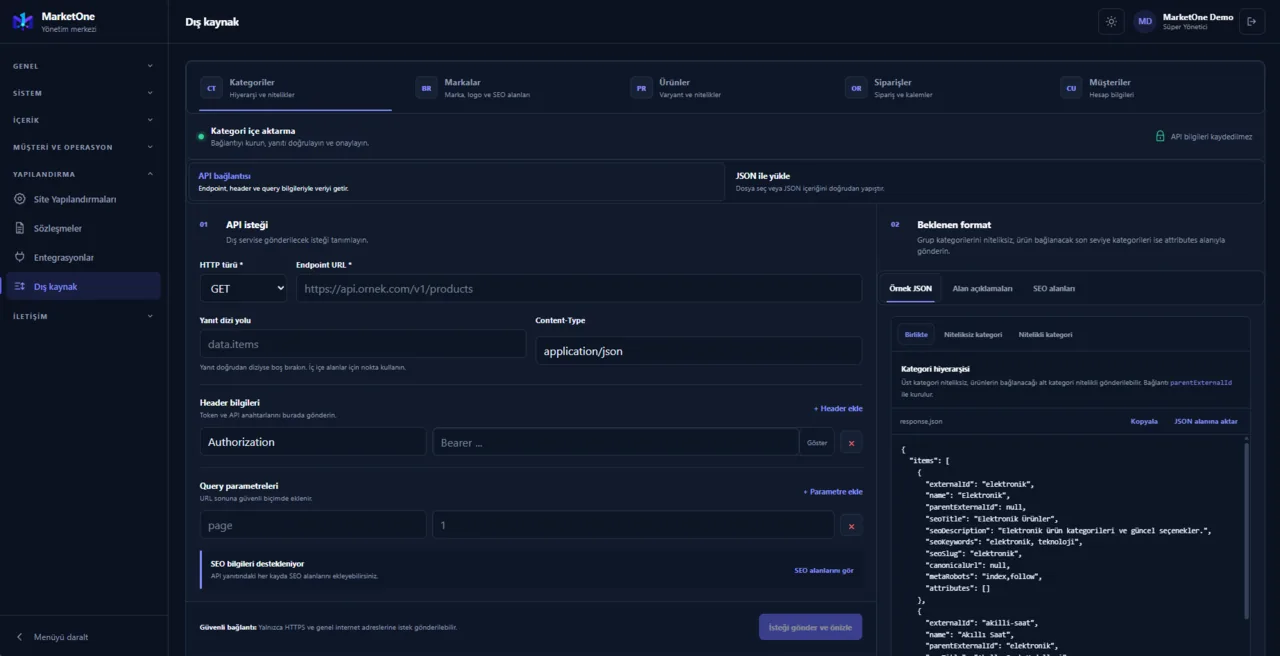Click the lock icon by API bilgileri kaydedilmez
1280x656 pixels.
[1160, 136]
